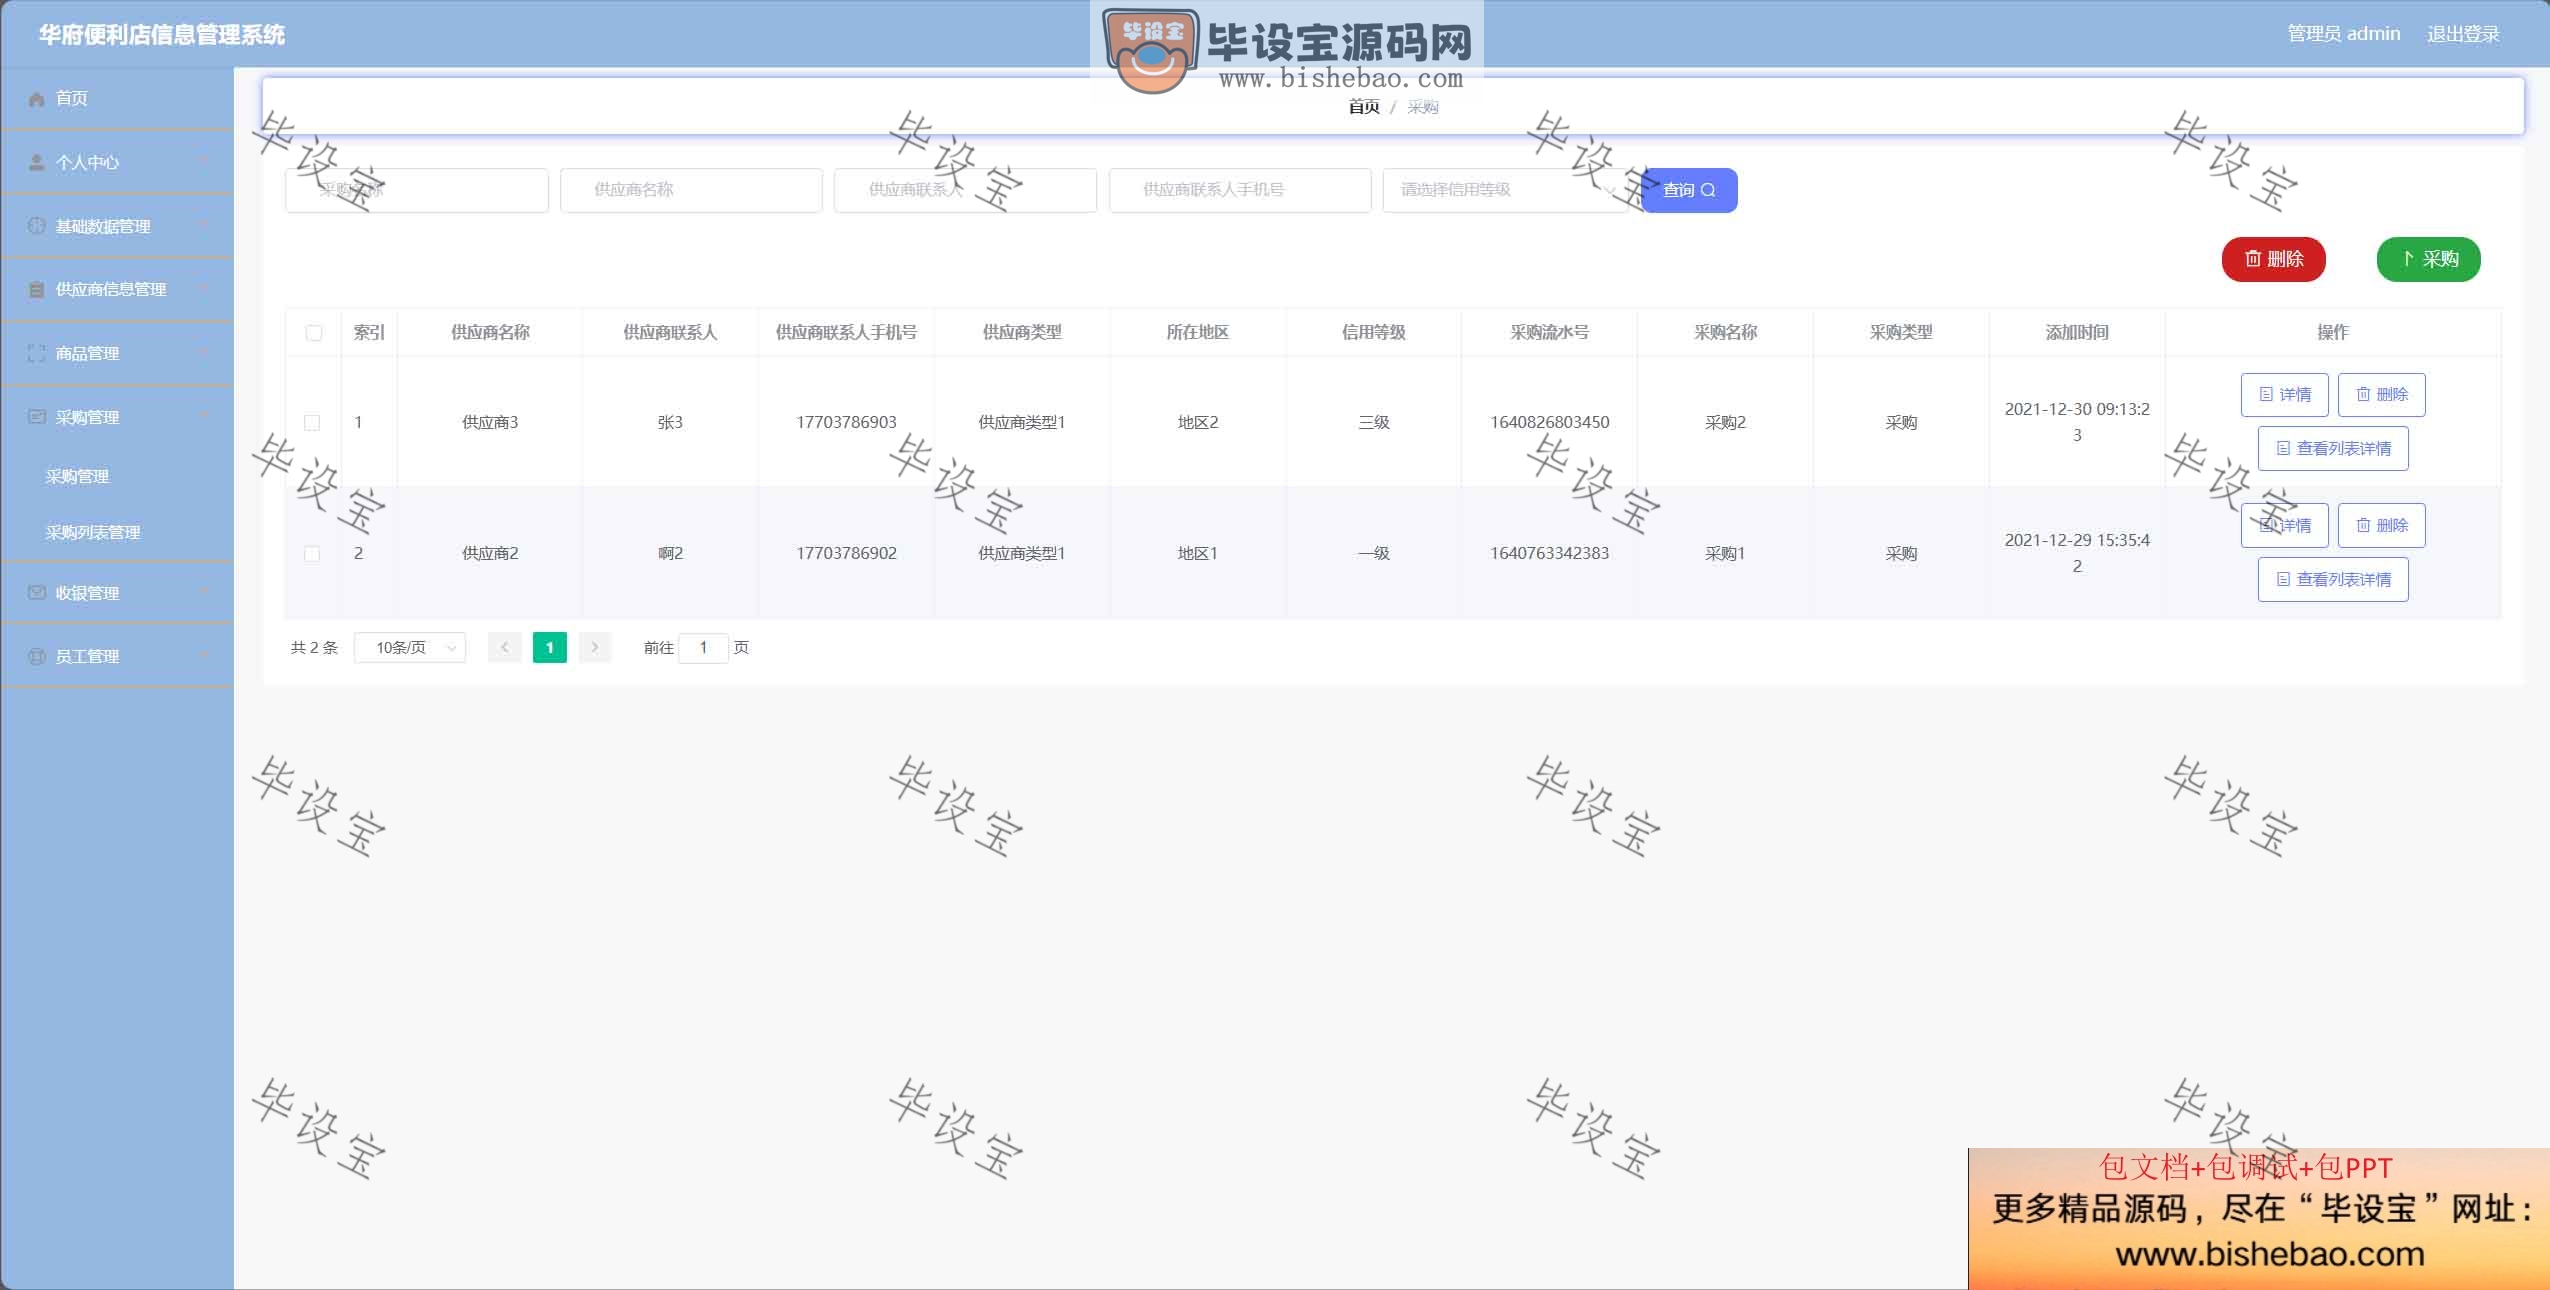Image resolution: width=2550 pixels, height=1290 pixels.
Task: Click the envelope icon beside 收银管理
Action: pyautogui.click(x=37, y=593)
